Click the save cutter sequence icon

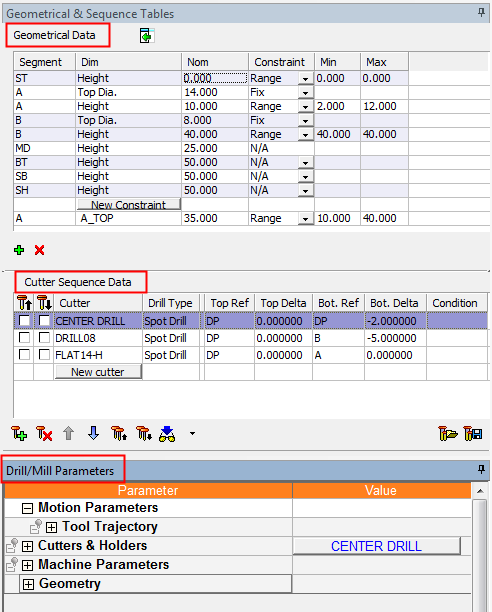473,434
